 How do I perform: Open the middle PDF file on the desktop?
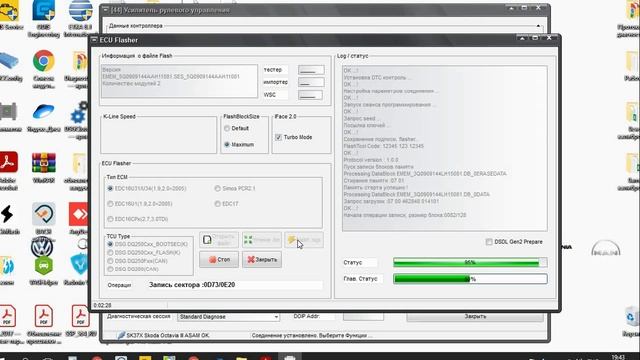(x=43, y=316)
